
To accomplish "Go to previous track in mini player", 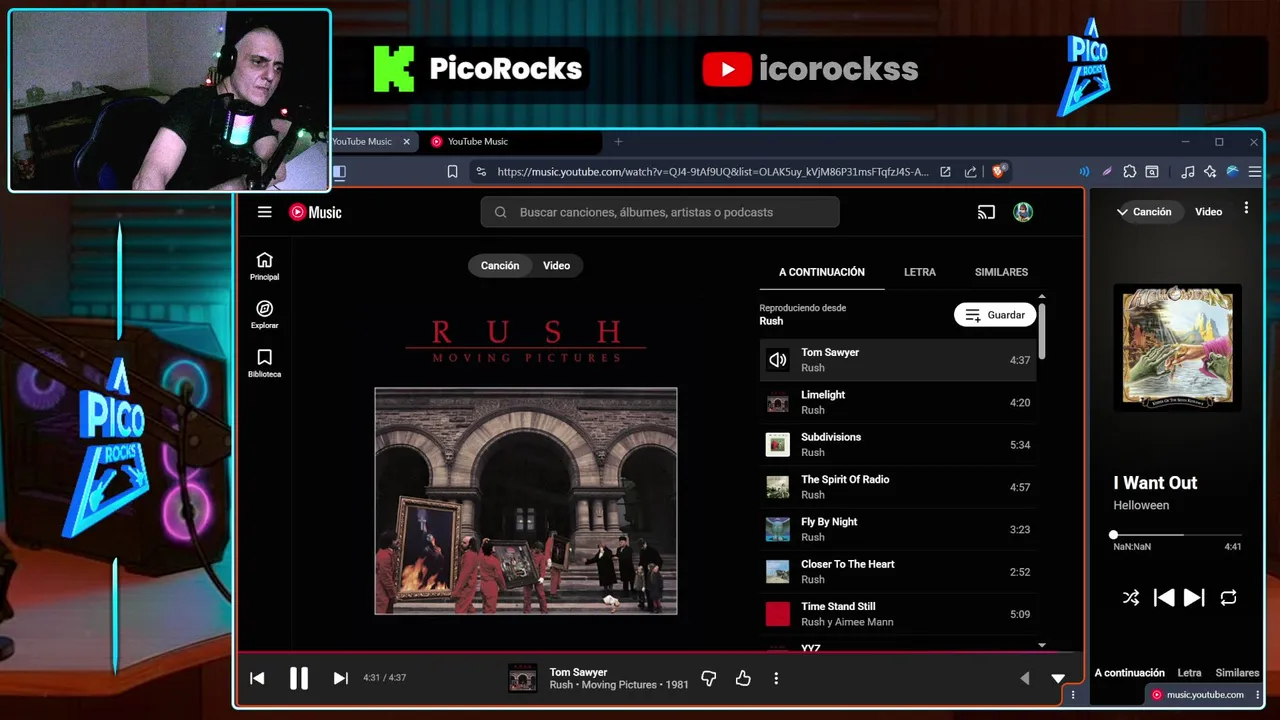I will tap(1163, 598).
